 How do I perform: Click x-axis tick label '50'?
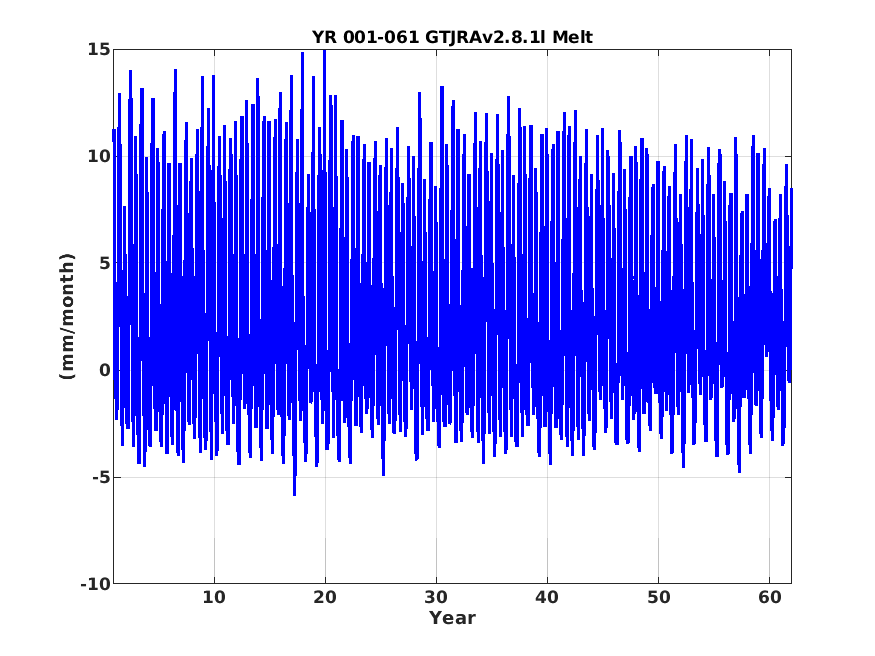click(658, 597)
